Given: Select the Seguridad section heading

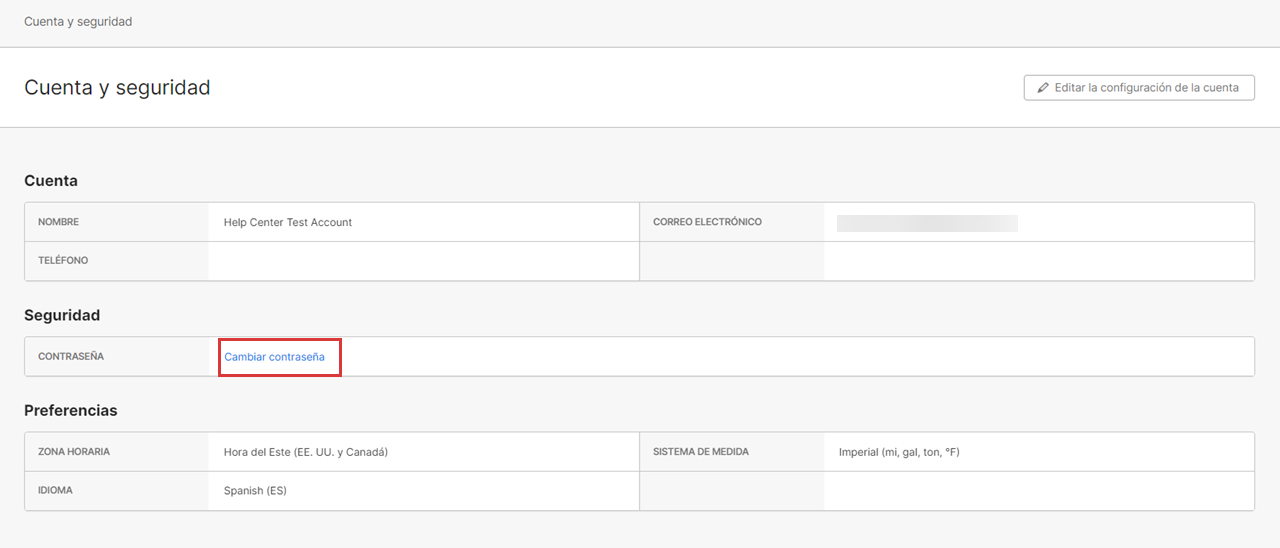Looking at the screenshot, I should (62, 315).
